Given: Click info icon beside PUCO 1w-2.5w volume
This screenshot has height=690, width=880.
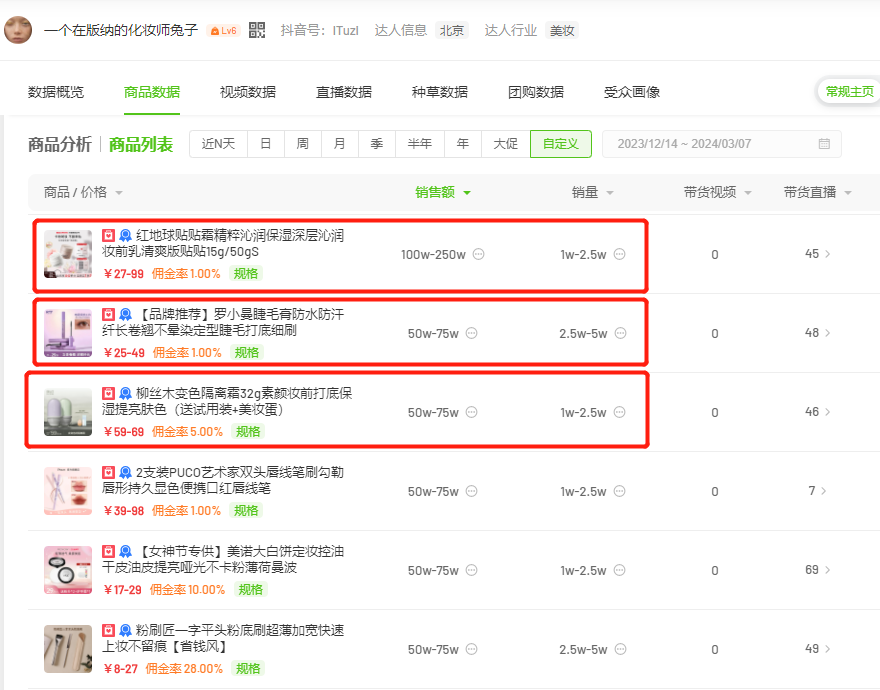Looking at the screenshot, I should [x=619, y=491].
